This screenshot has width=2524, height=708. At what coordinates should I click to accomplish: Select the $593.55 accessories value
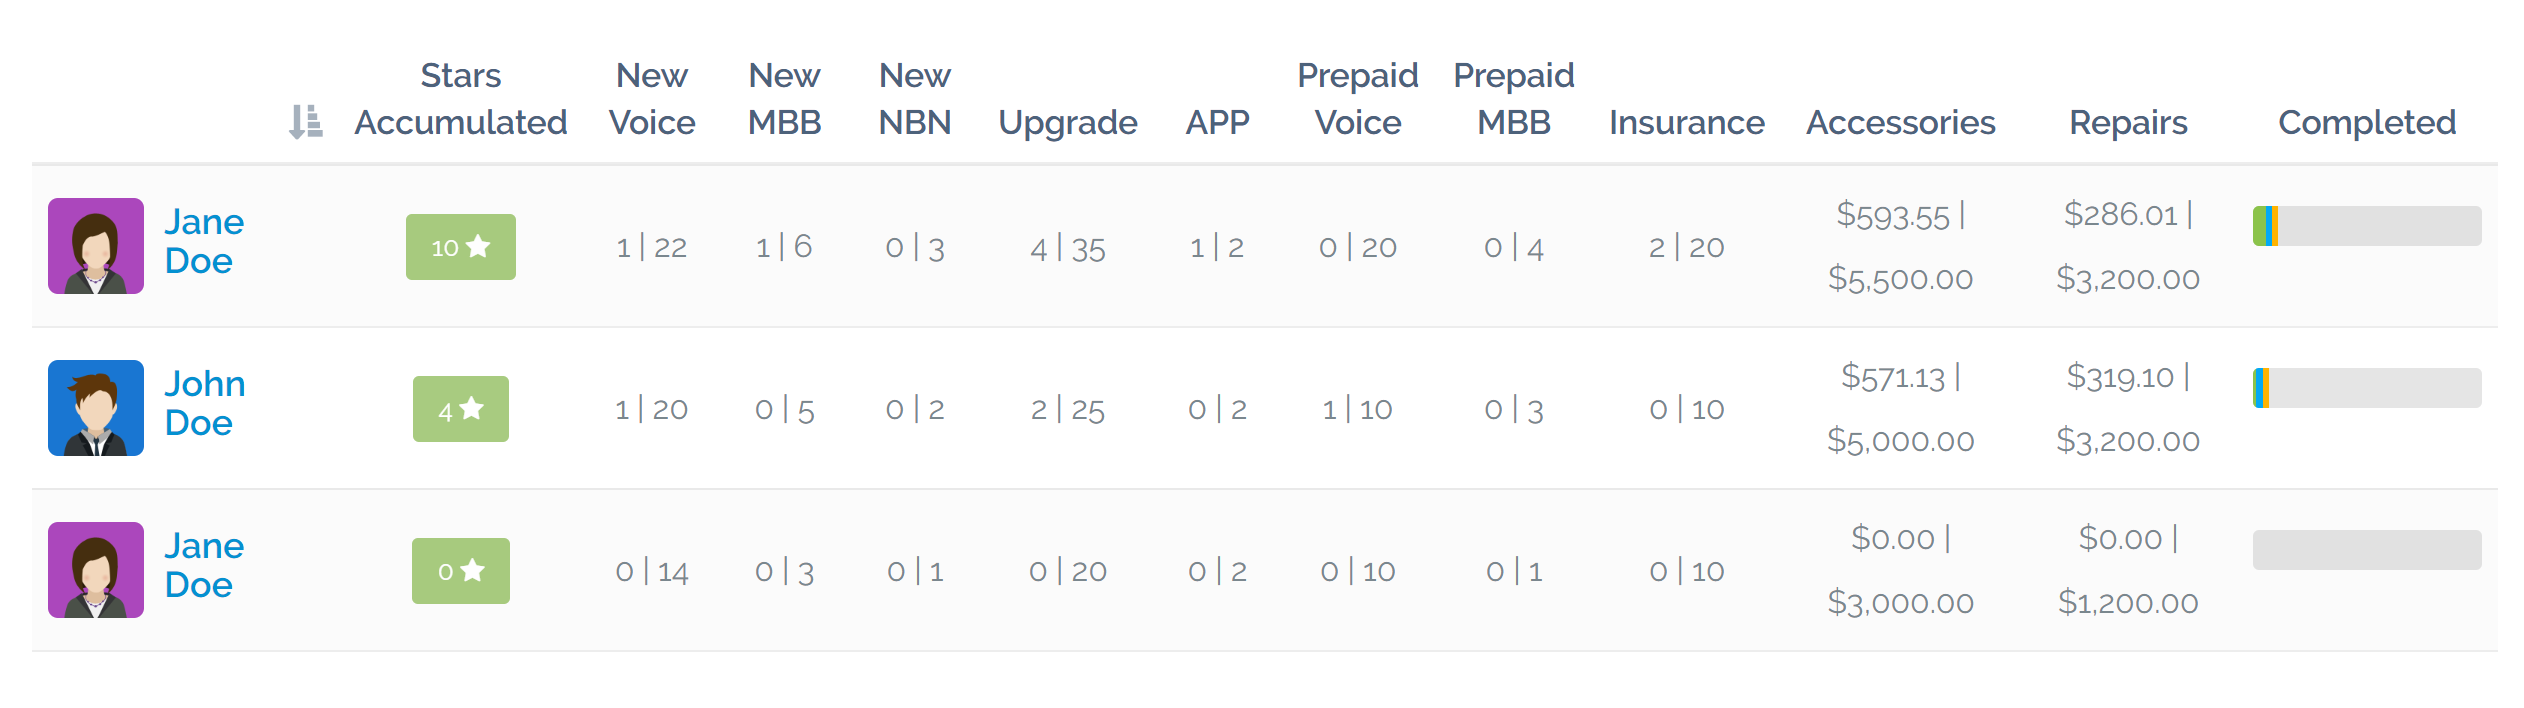(x=1893, y=215)
